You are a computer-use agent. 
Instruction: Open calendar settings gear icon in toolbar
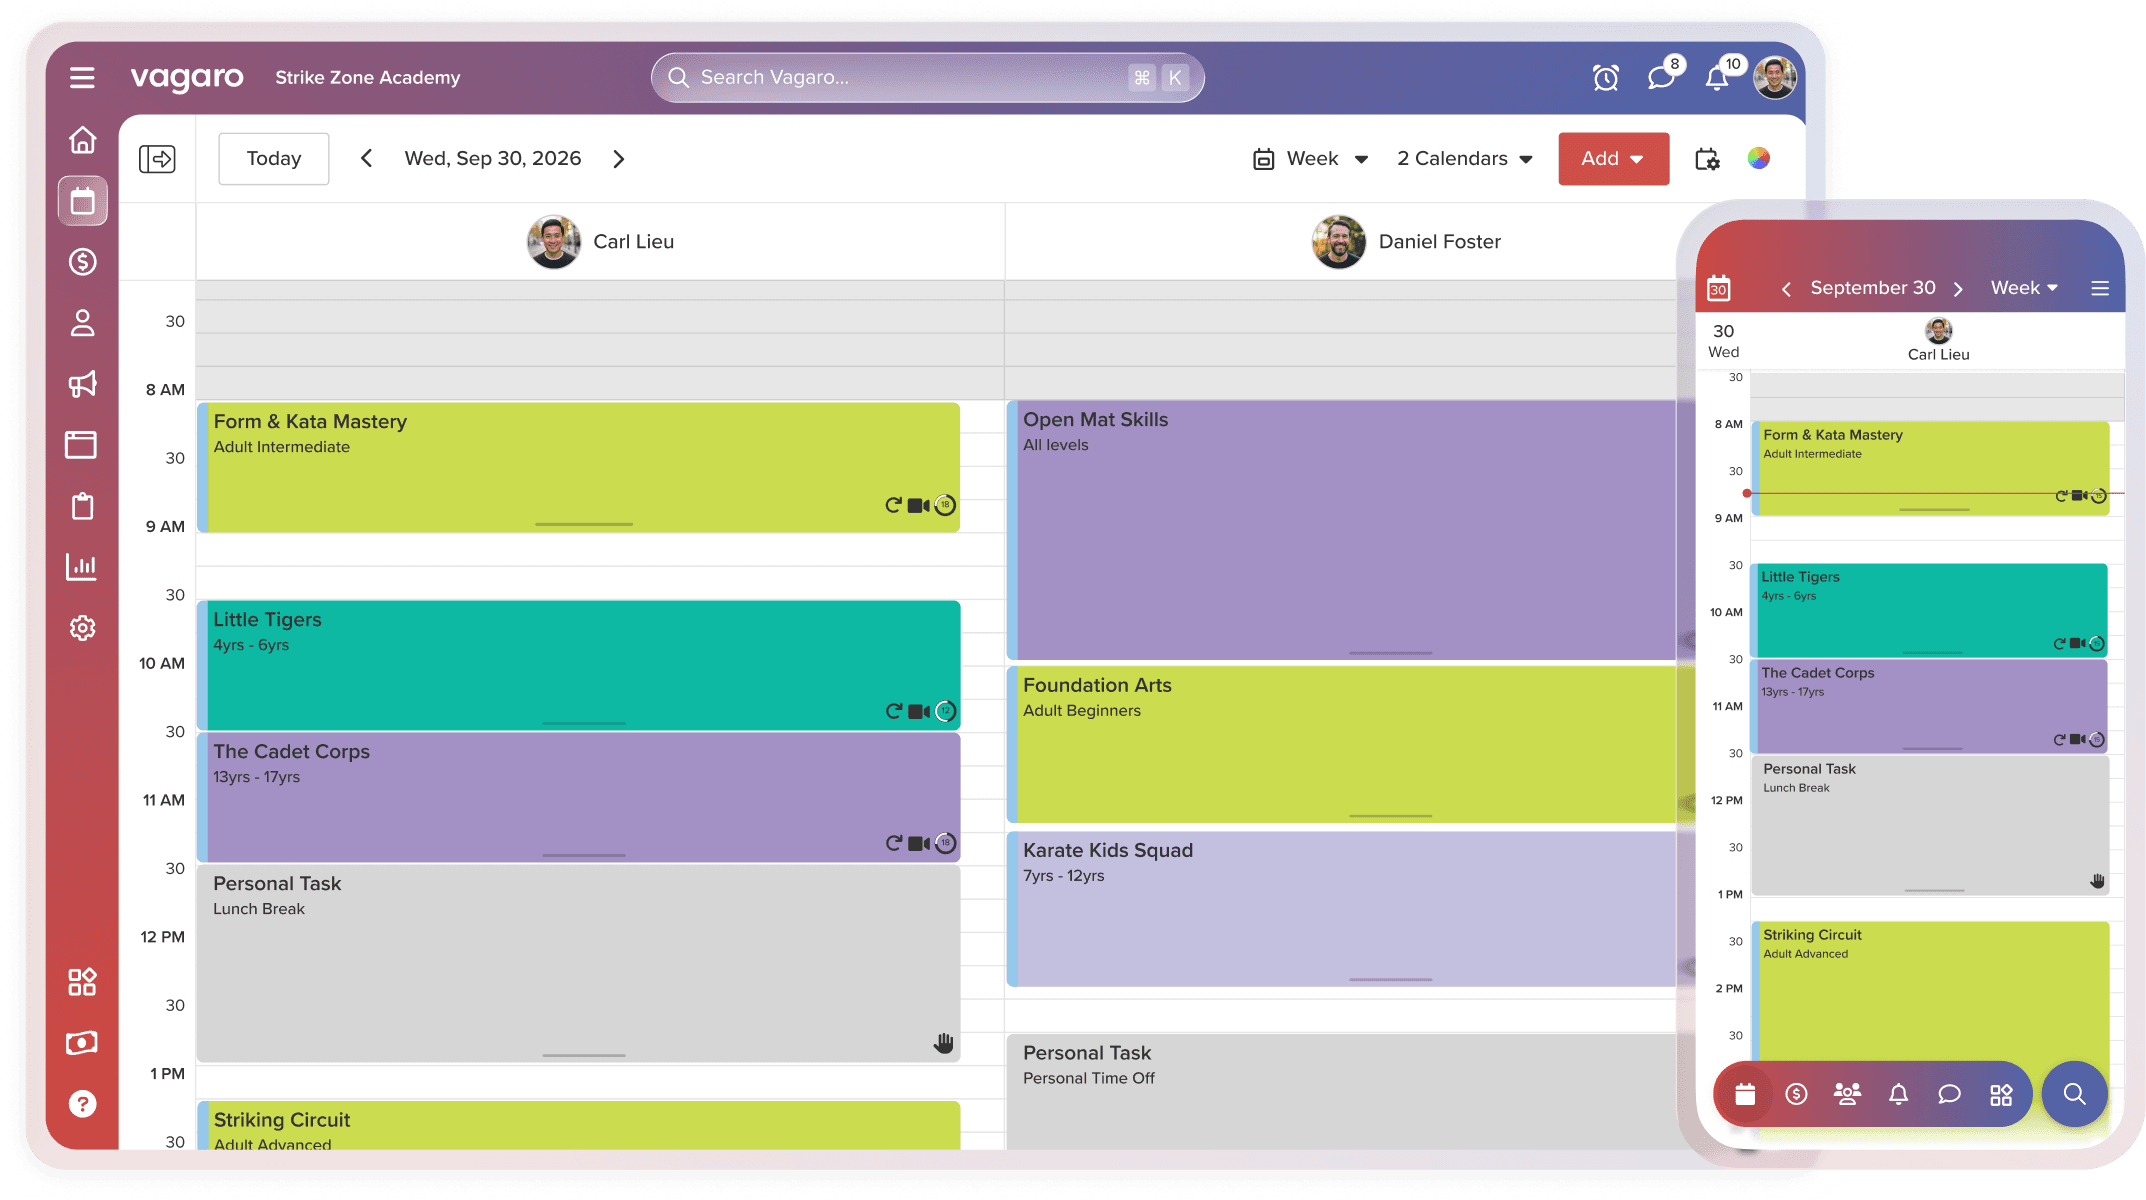pos(1707,159)
